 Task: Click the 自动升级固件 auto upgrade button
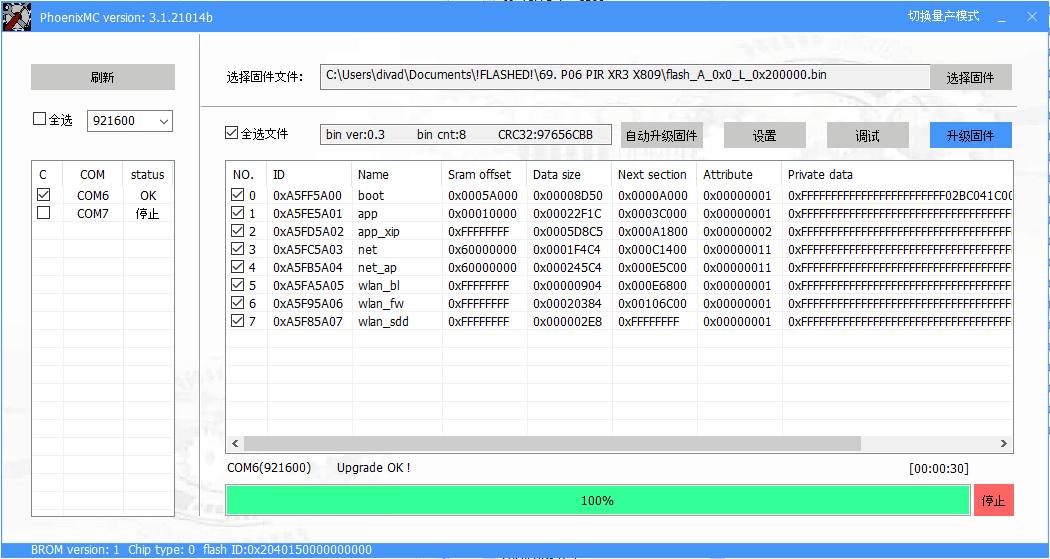pyautogui.click(x=662, y=135)
